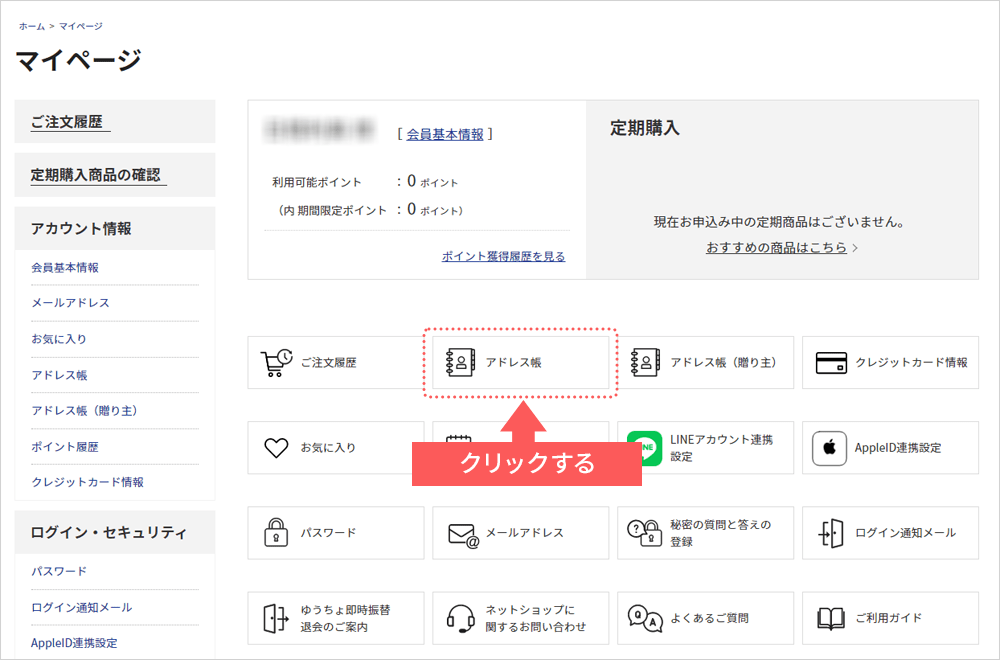
Task: Click the shopping cart order history icon
Action: pyautogui.click(x=276, y=362)
